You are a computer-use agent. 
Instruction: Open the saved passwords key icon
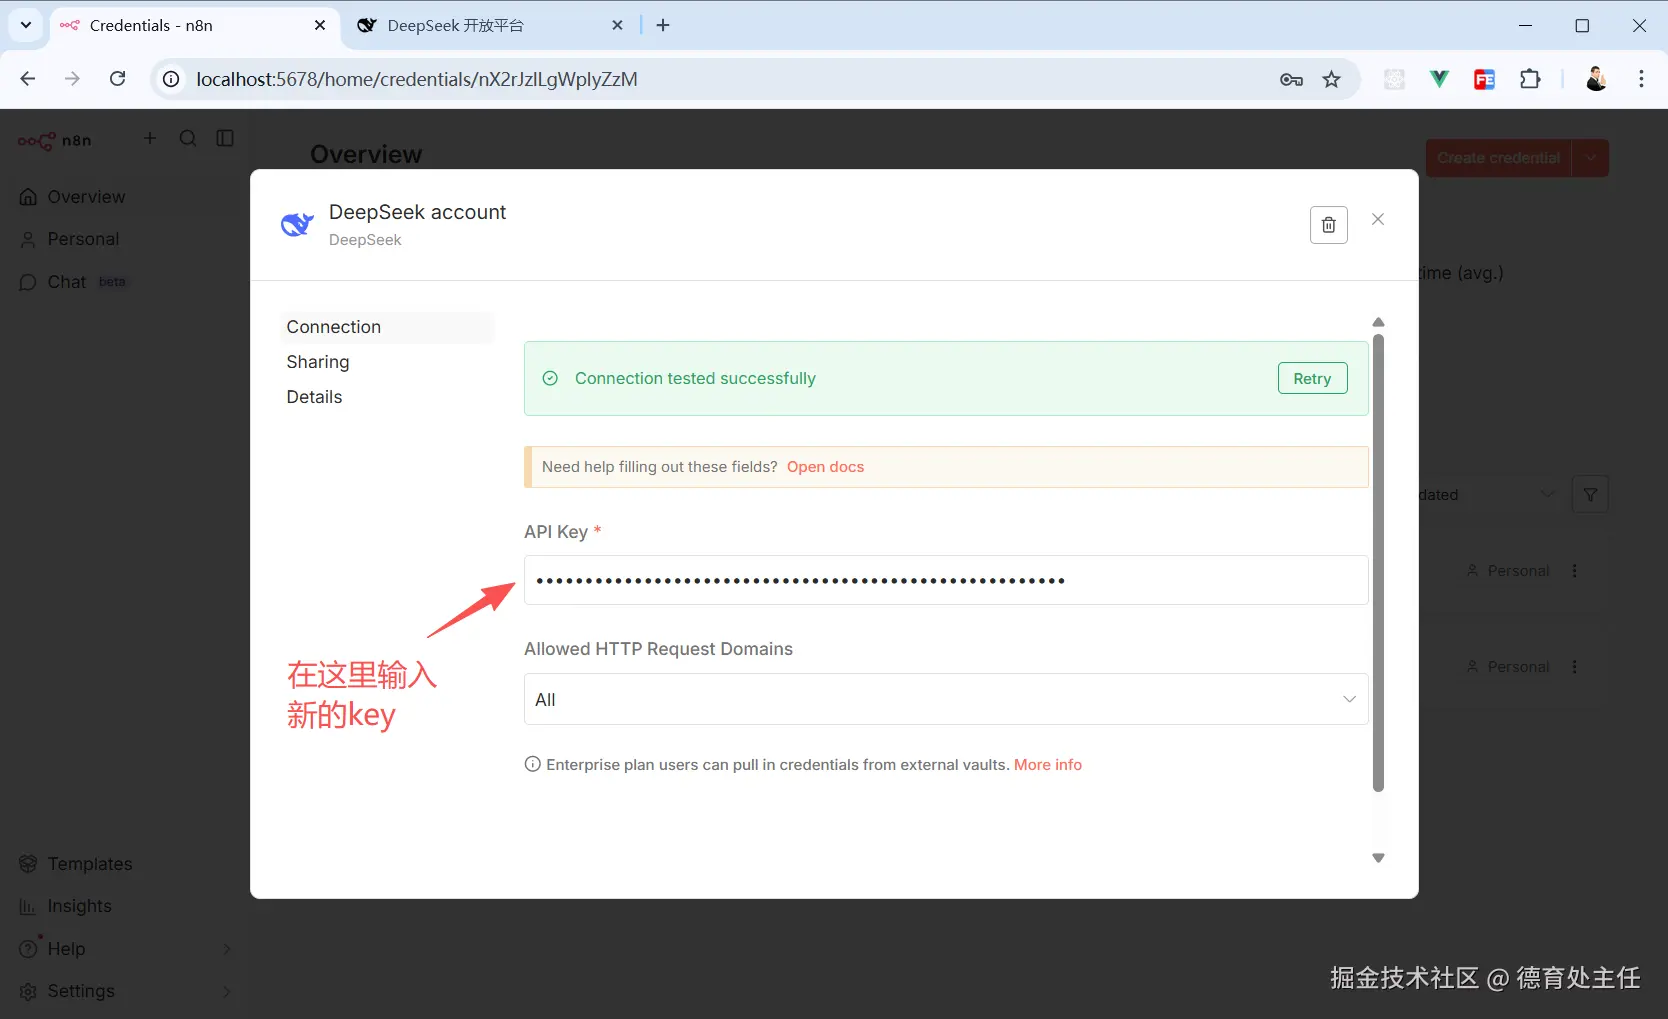point(1291,79)
